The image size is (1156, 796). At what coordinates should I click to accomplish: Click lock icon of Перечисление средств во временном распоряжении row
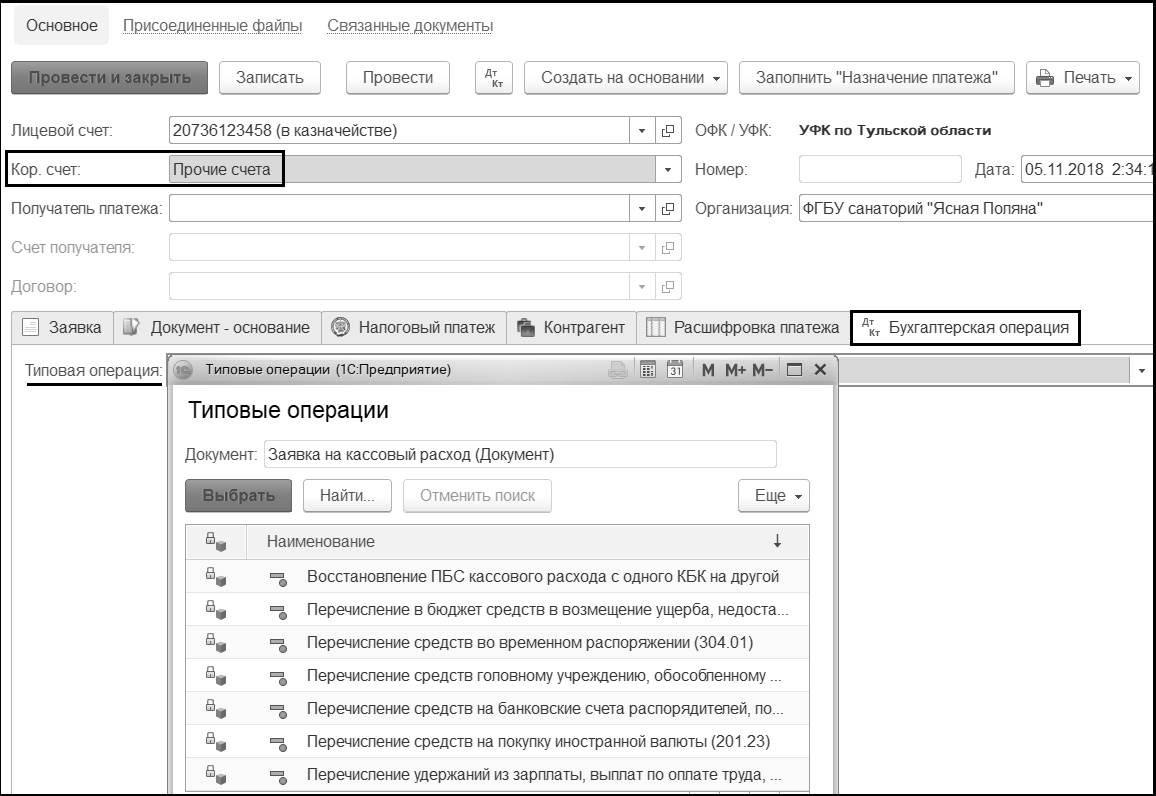pos(215,643)
